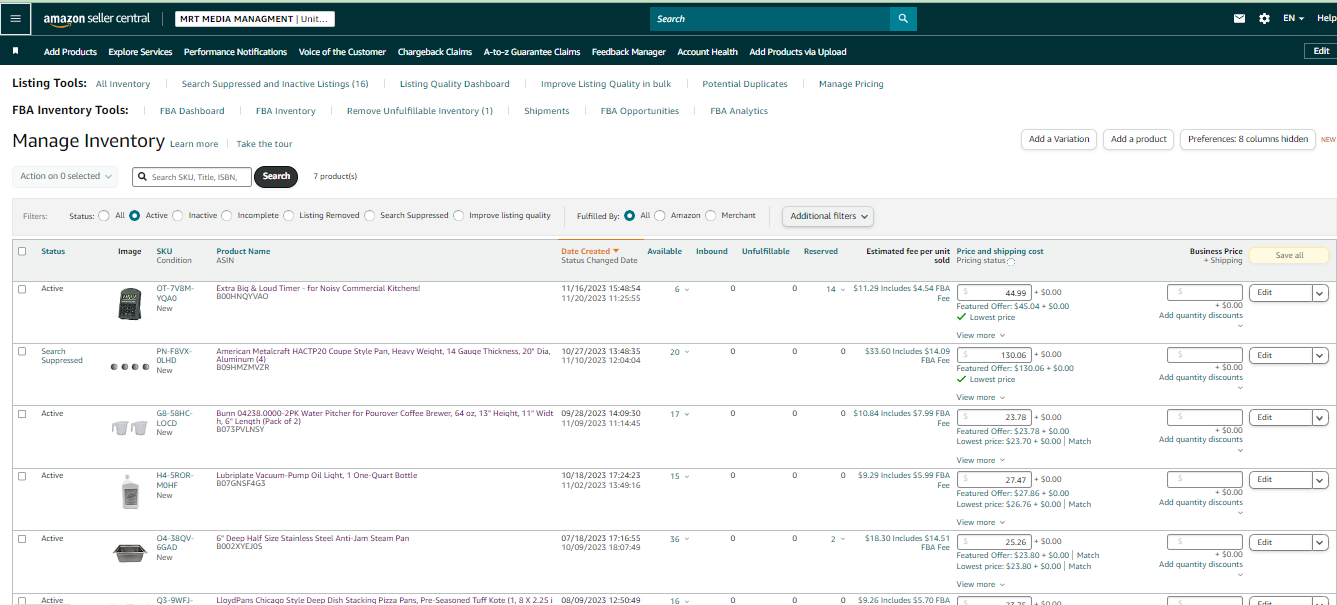Open the mail messages icon

pyautogui.click(x=1240, y=18)
